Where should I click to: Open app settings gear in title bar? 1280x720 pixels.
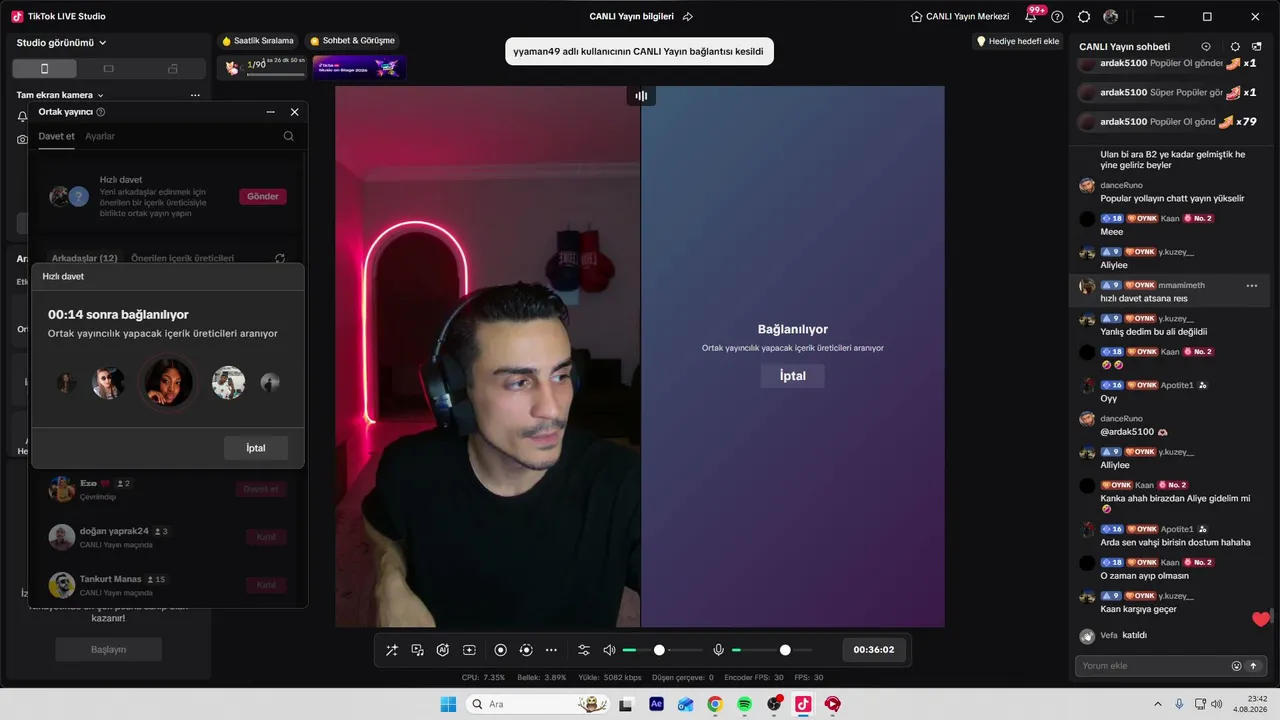pos(1084,17)
